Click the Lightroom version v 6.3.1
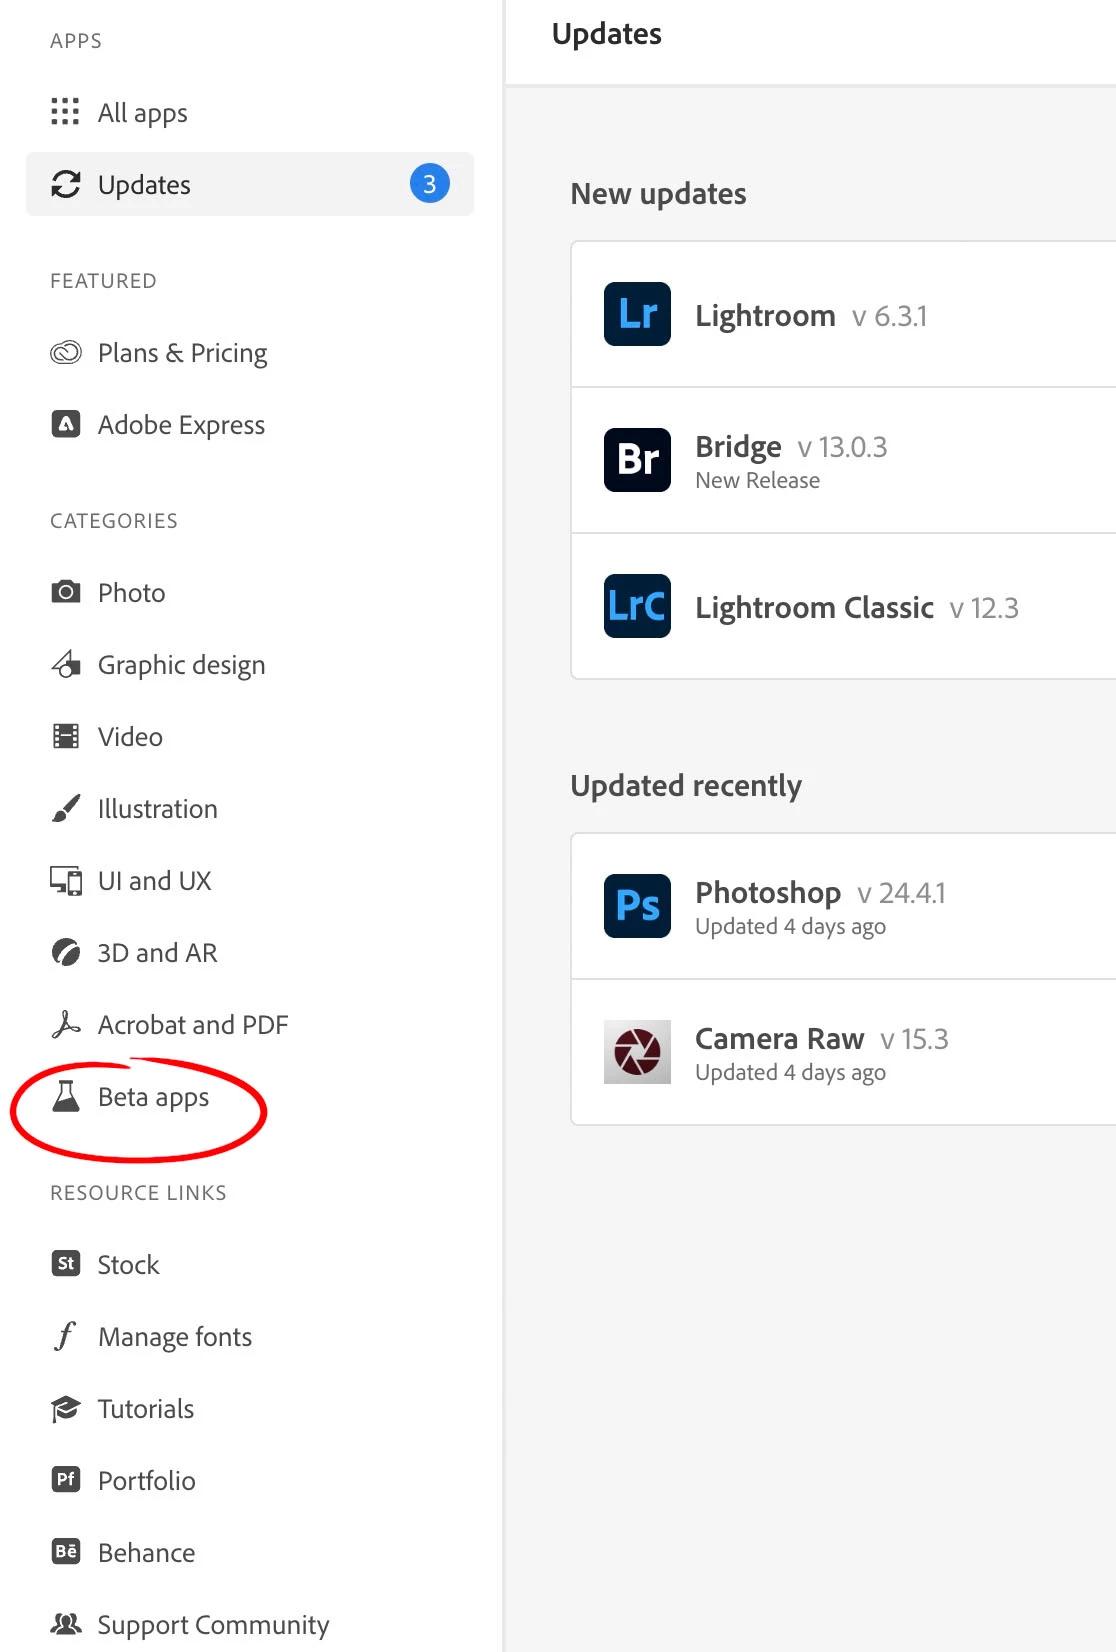This screenshot has width=1116, height=1652. [x=889, y=316]
